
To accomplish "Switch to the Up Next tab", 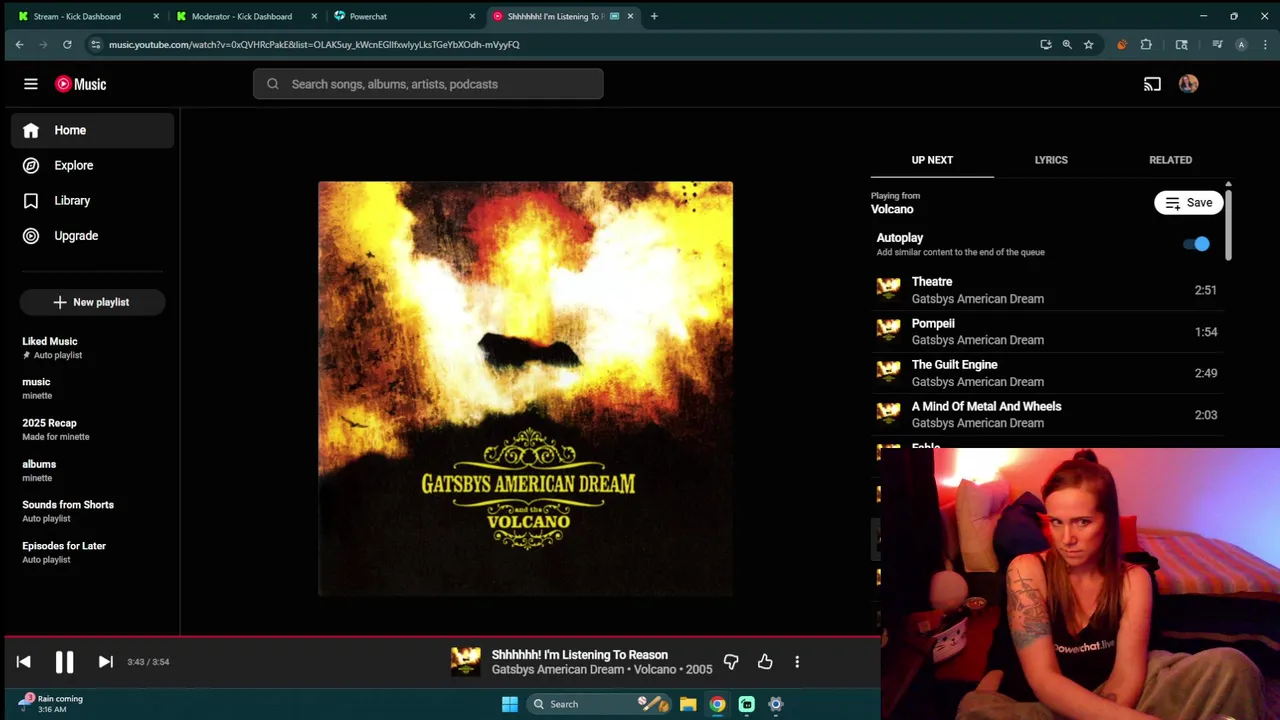I will click(x=932, y=160).
